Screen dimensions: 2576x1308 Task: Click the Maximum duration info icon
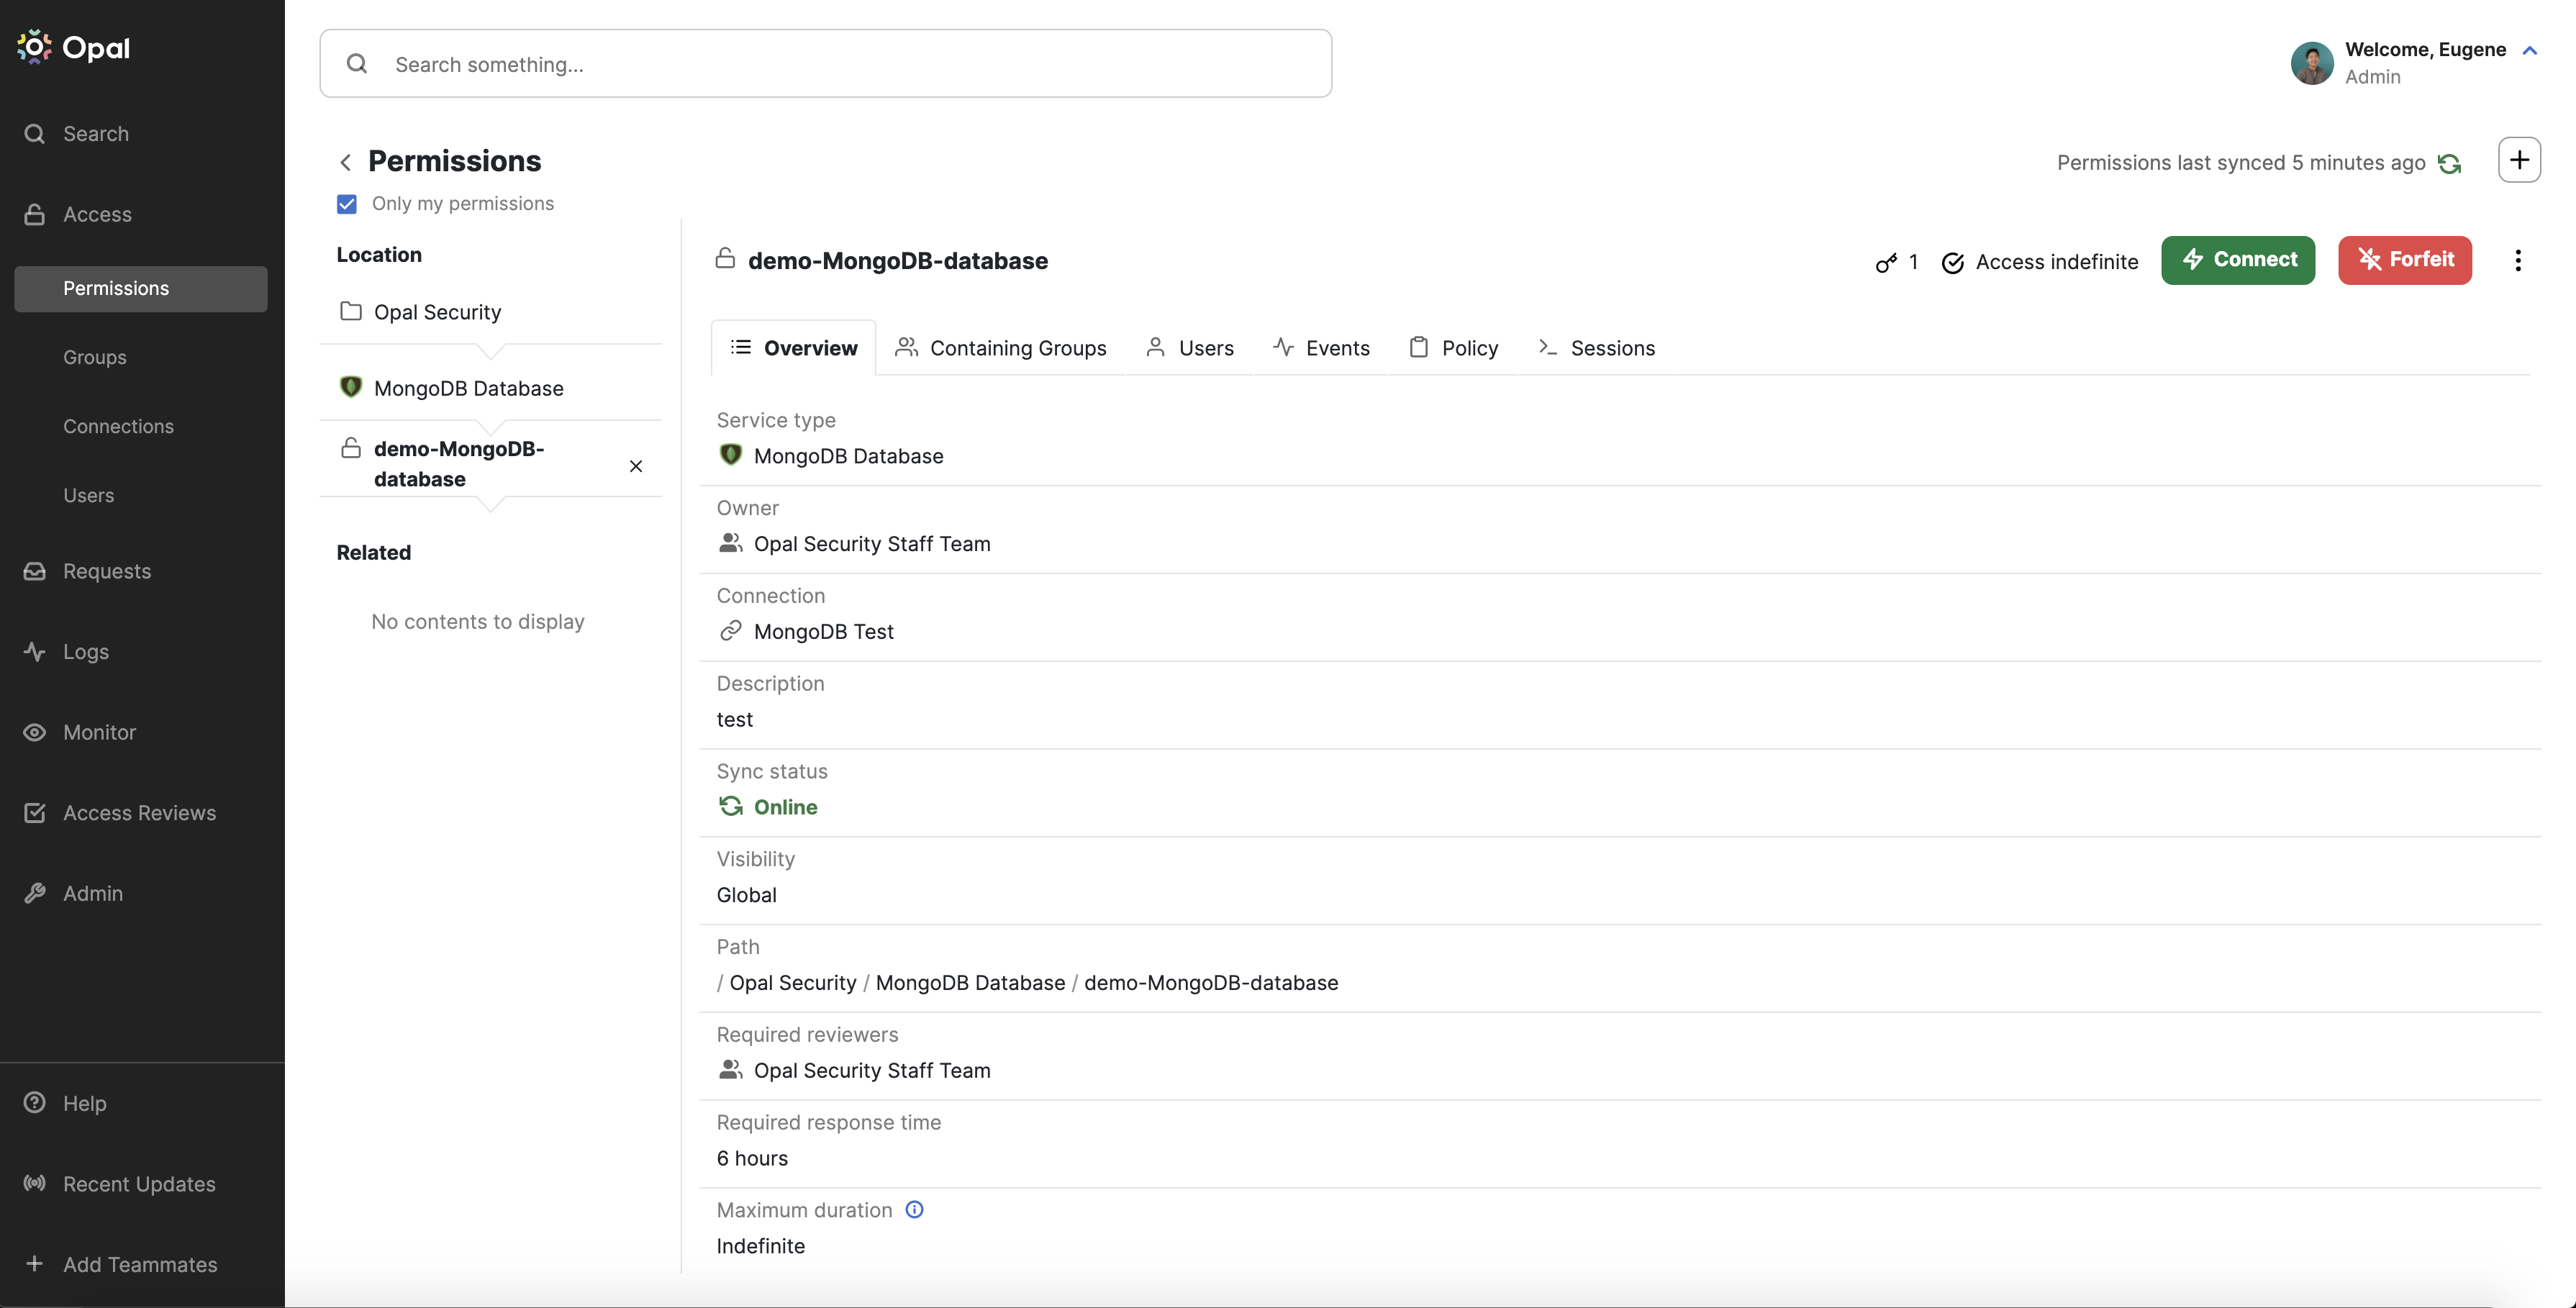click(914, 1210)
